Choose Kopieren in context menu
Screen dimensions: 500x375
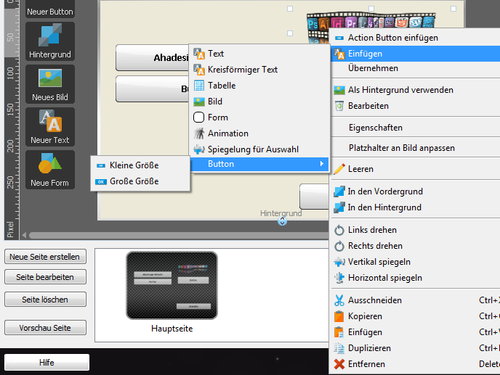click(415, 316)
